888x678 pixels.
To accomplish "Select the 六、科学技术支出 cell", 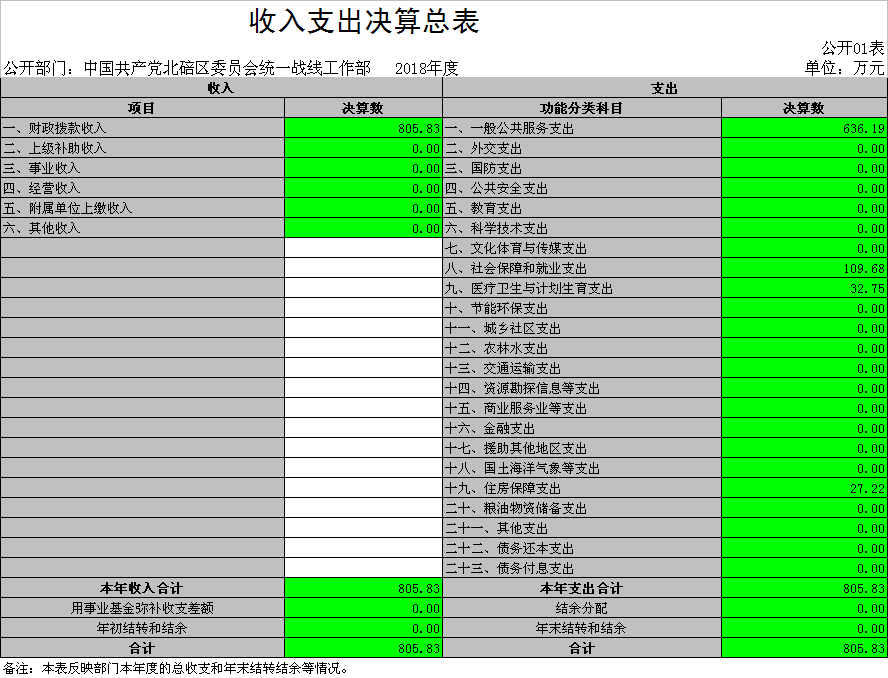I will coord(582,228).
